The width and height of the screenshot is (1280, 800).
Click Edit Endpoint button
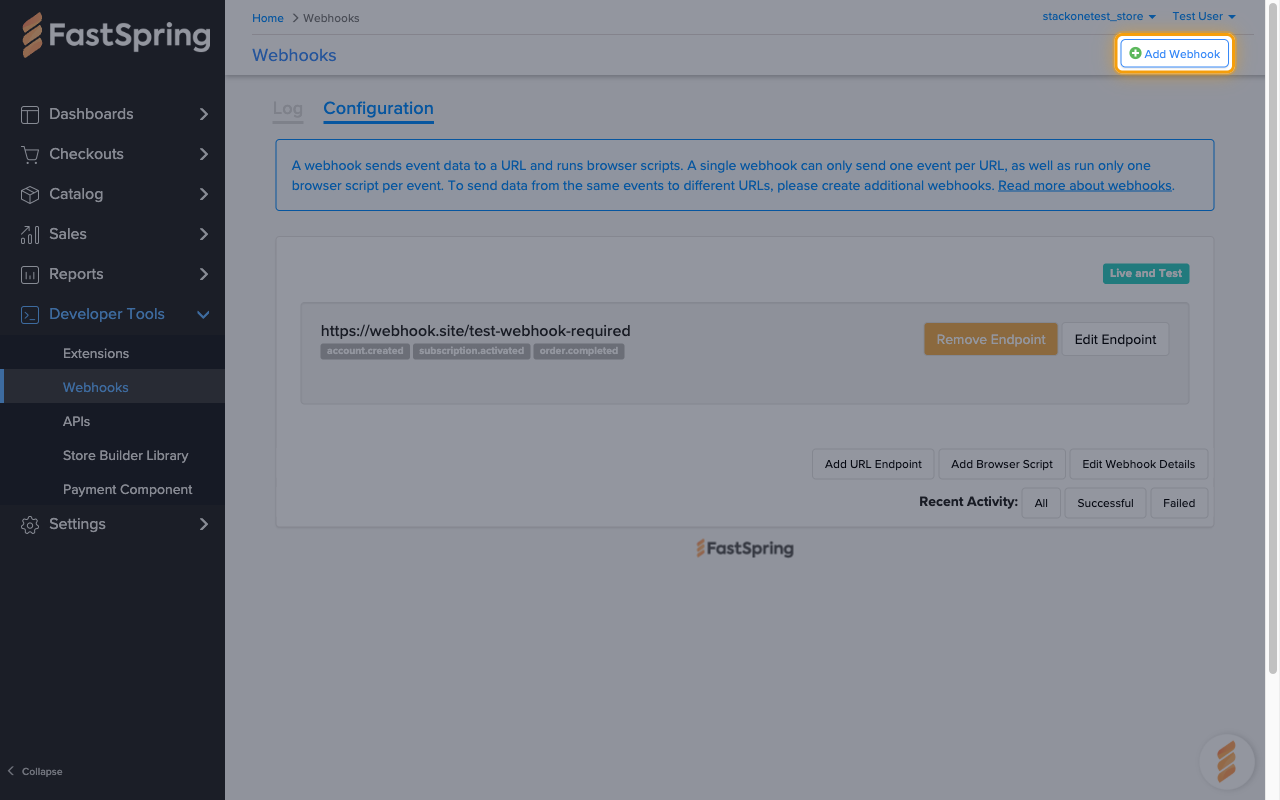1115,339
